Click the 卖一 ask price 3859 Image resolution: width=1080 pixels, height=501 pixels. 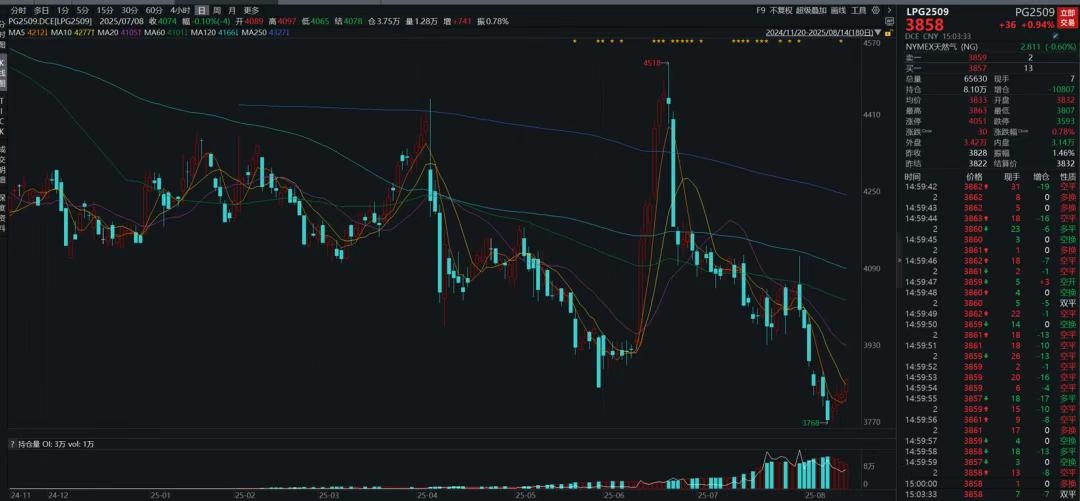point(977,58)
